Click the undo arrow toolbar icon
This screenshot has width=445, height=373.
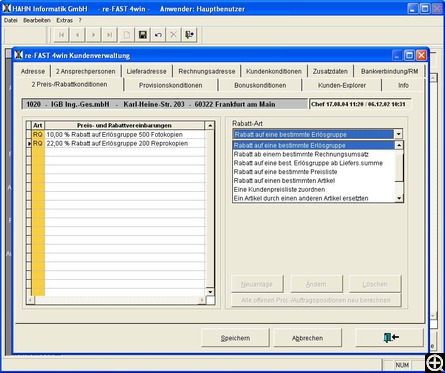(x=158, y=35)
